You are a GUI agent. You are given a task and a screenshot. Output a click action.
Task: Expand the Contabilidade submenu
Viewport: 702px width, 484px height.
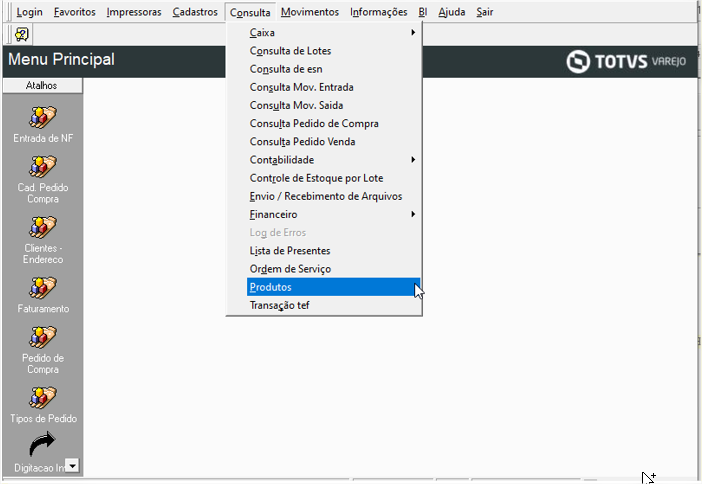pos(334,160)
